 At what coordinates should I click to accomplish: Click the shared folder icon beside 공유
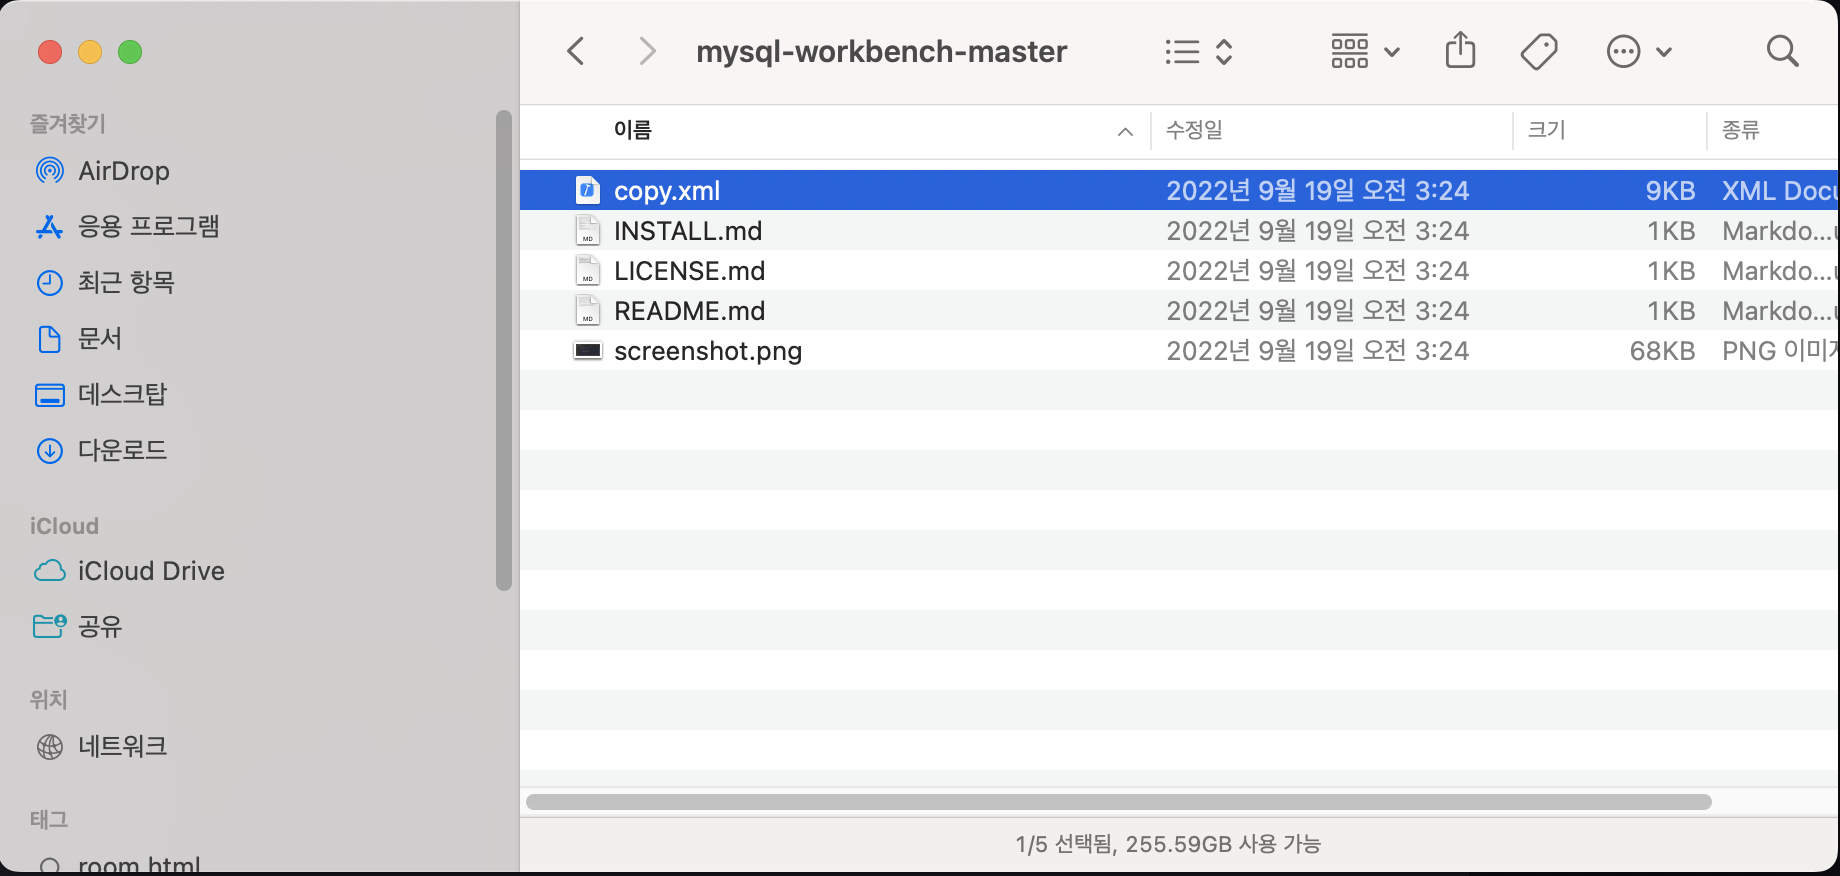[x=50, y=627]
